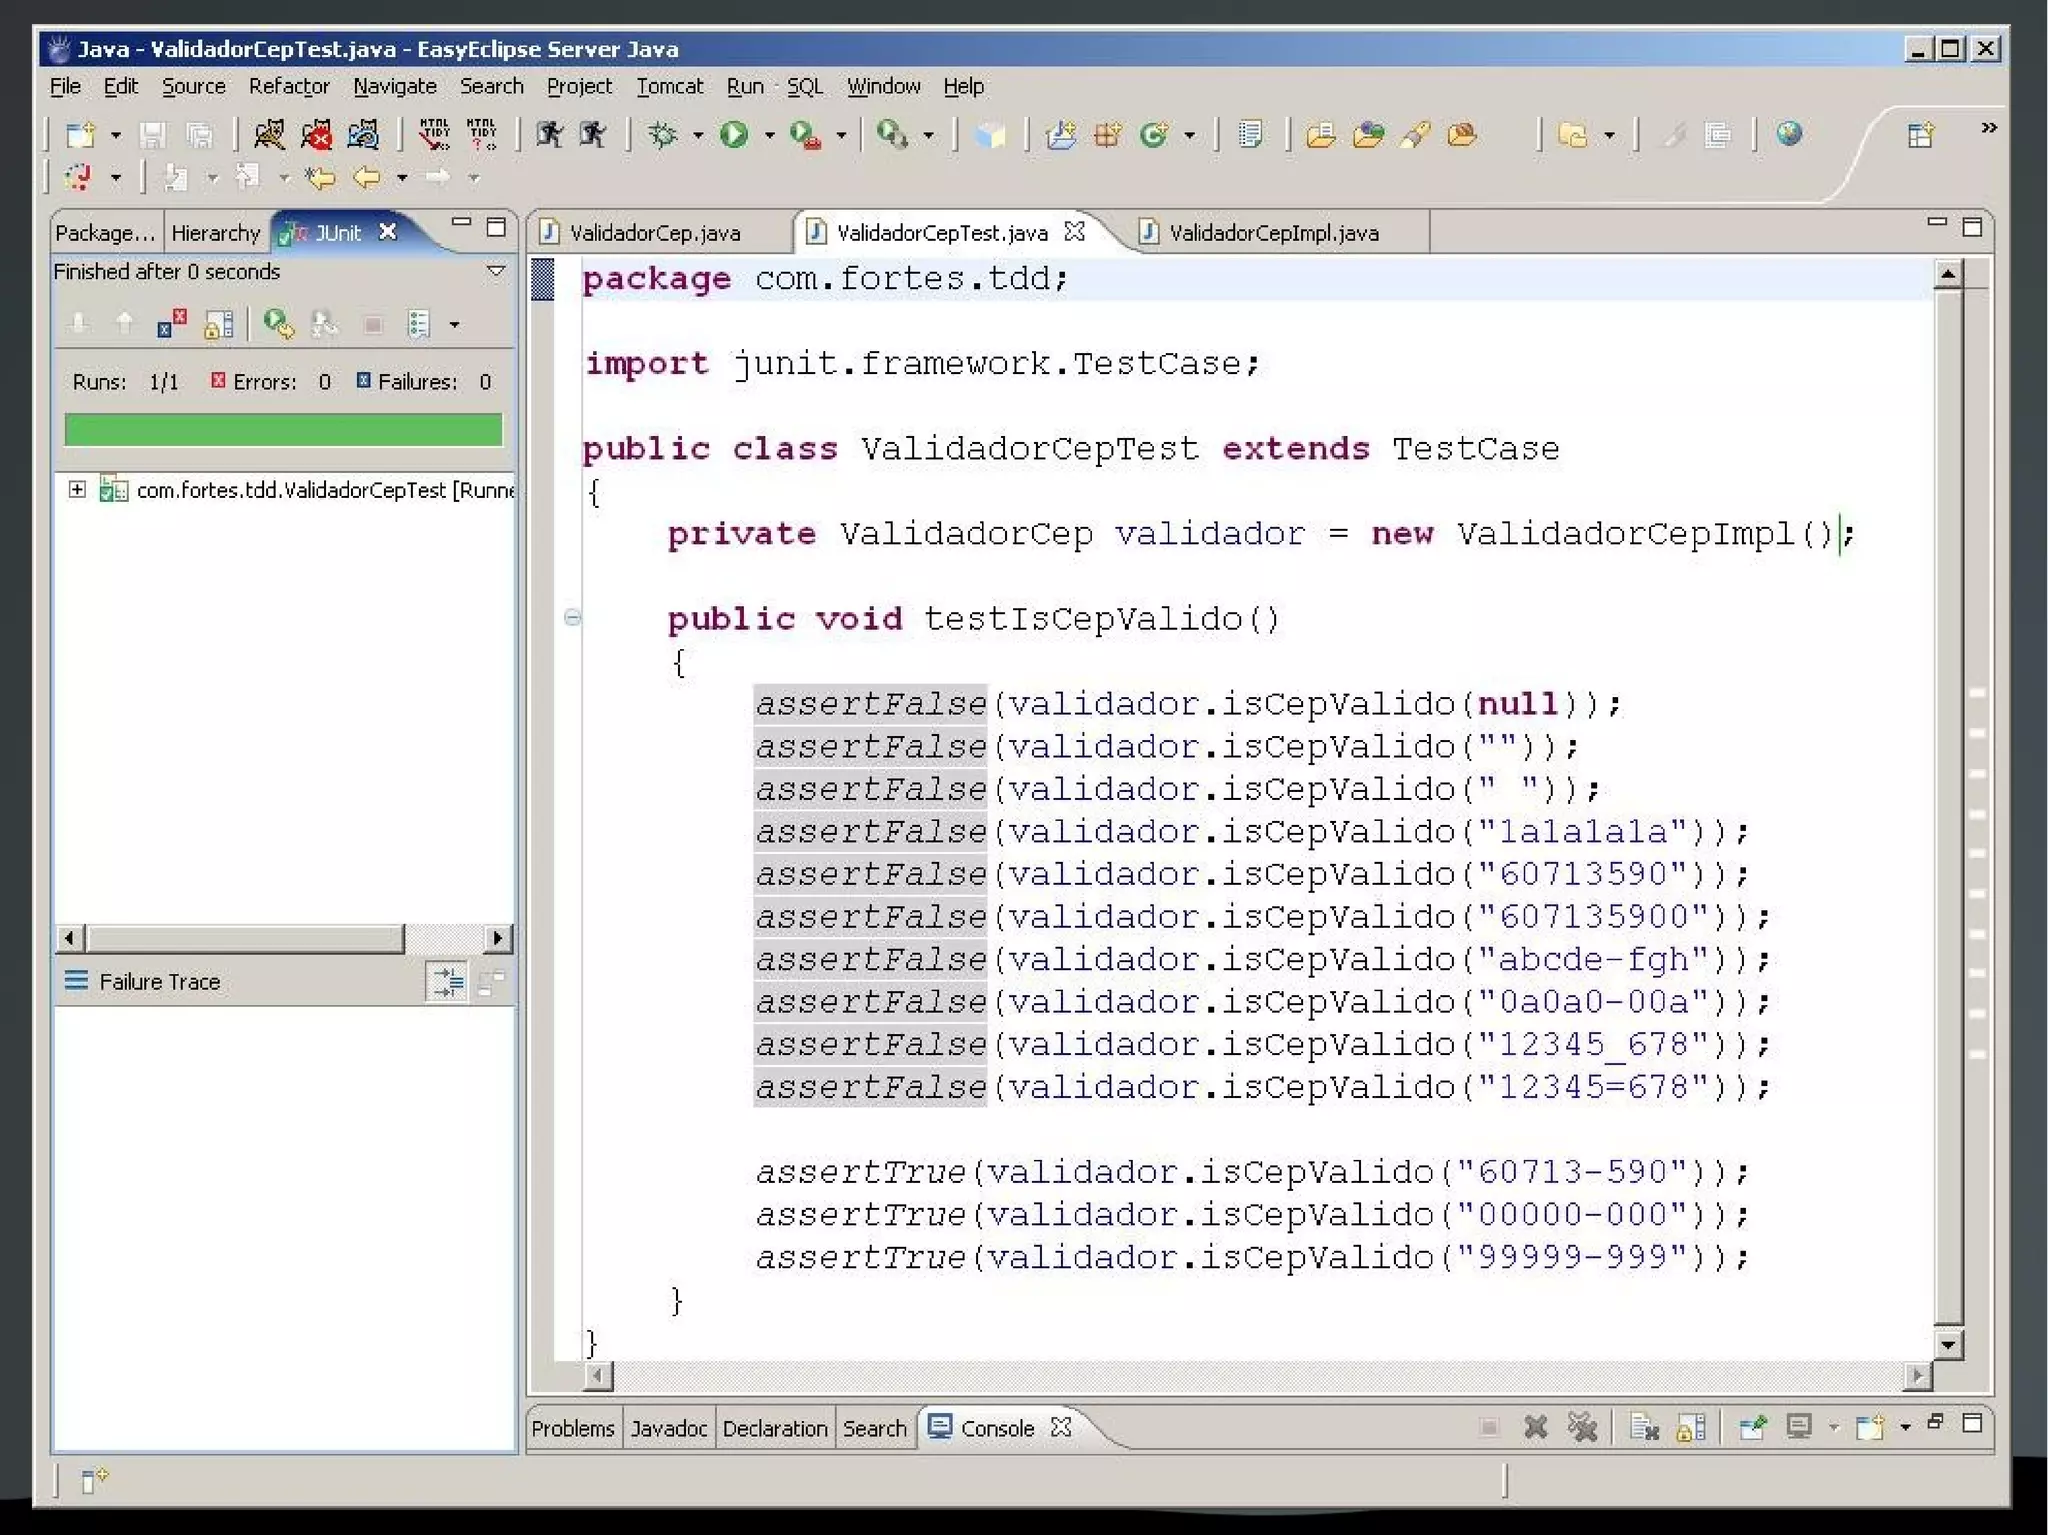Toggle filter stack trace in Failure Trace
The width and height of the screenshot is (2048, 1535).
446,982
